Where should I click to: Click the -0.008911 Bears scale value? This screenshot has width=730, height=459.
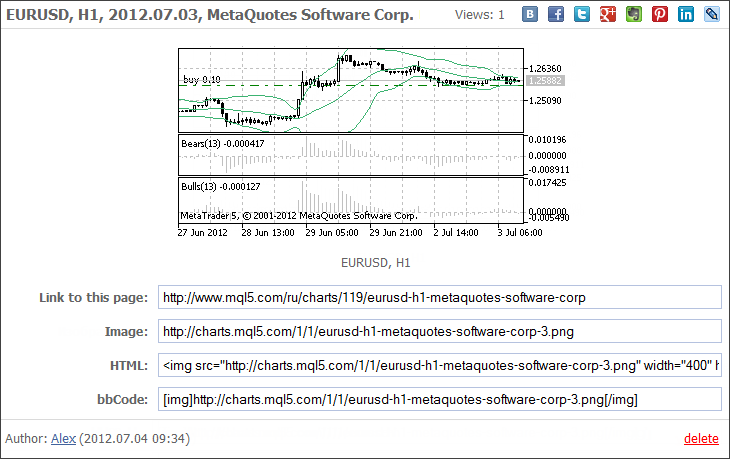548,170
